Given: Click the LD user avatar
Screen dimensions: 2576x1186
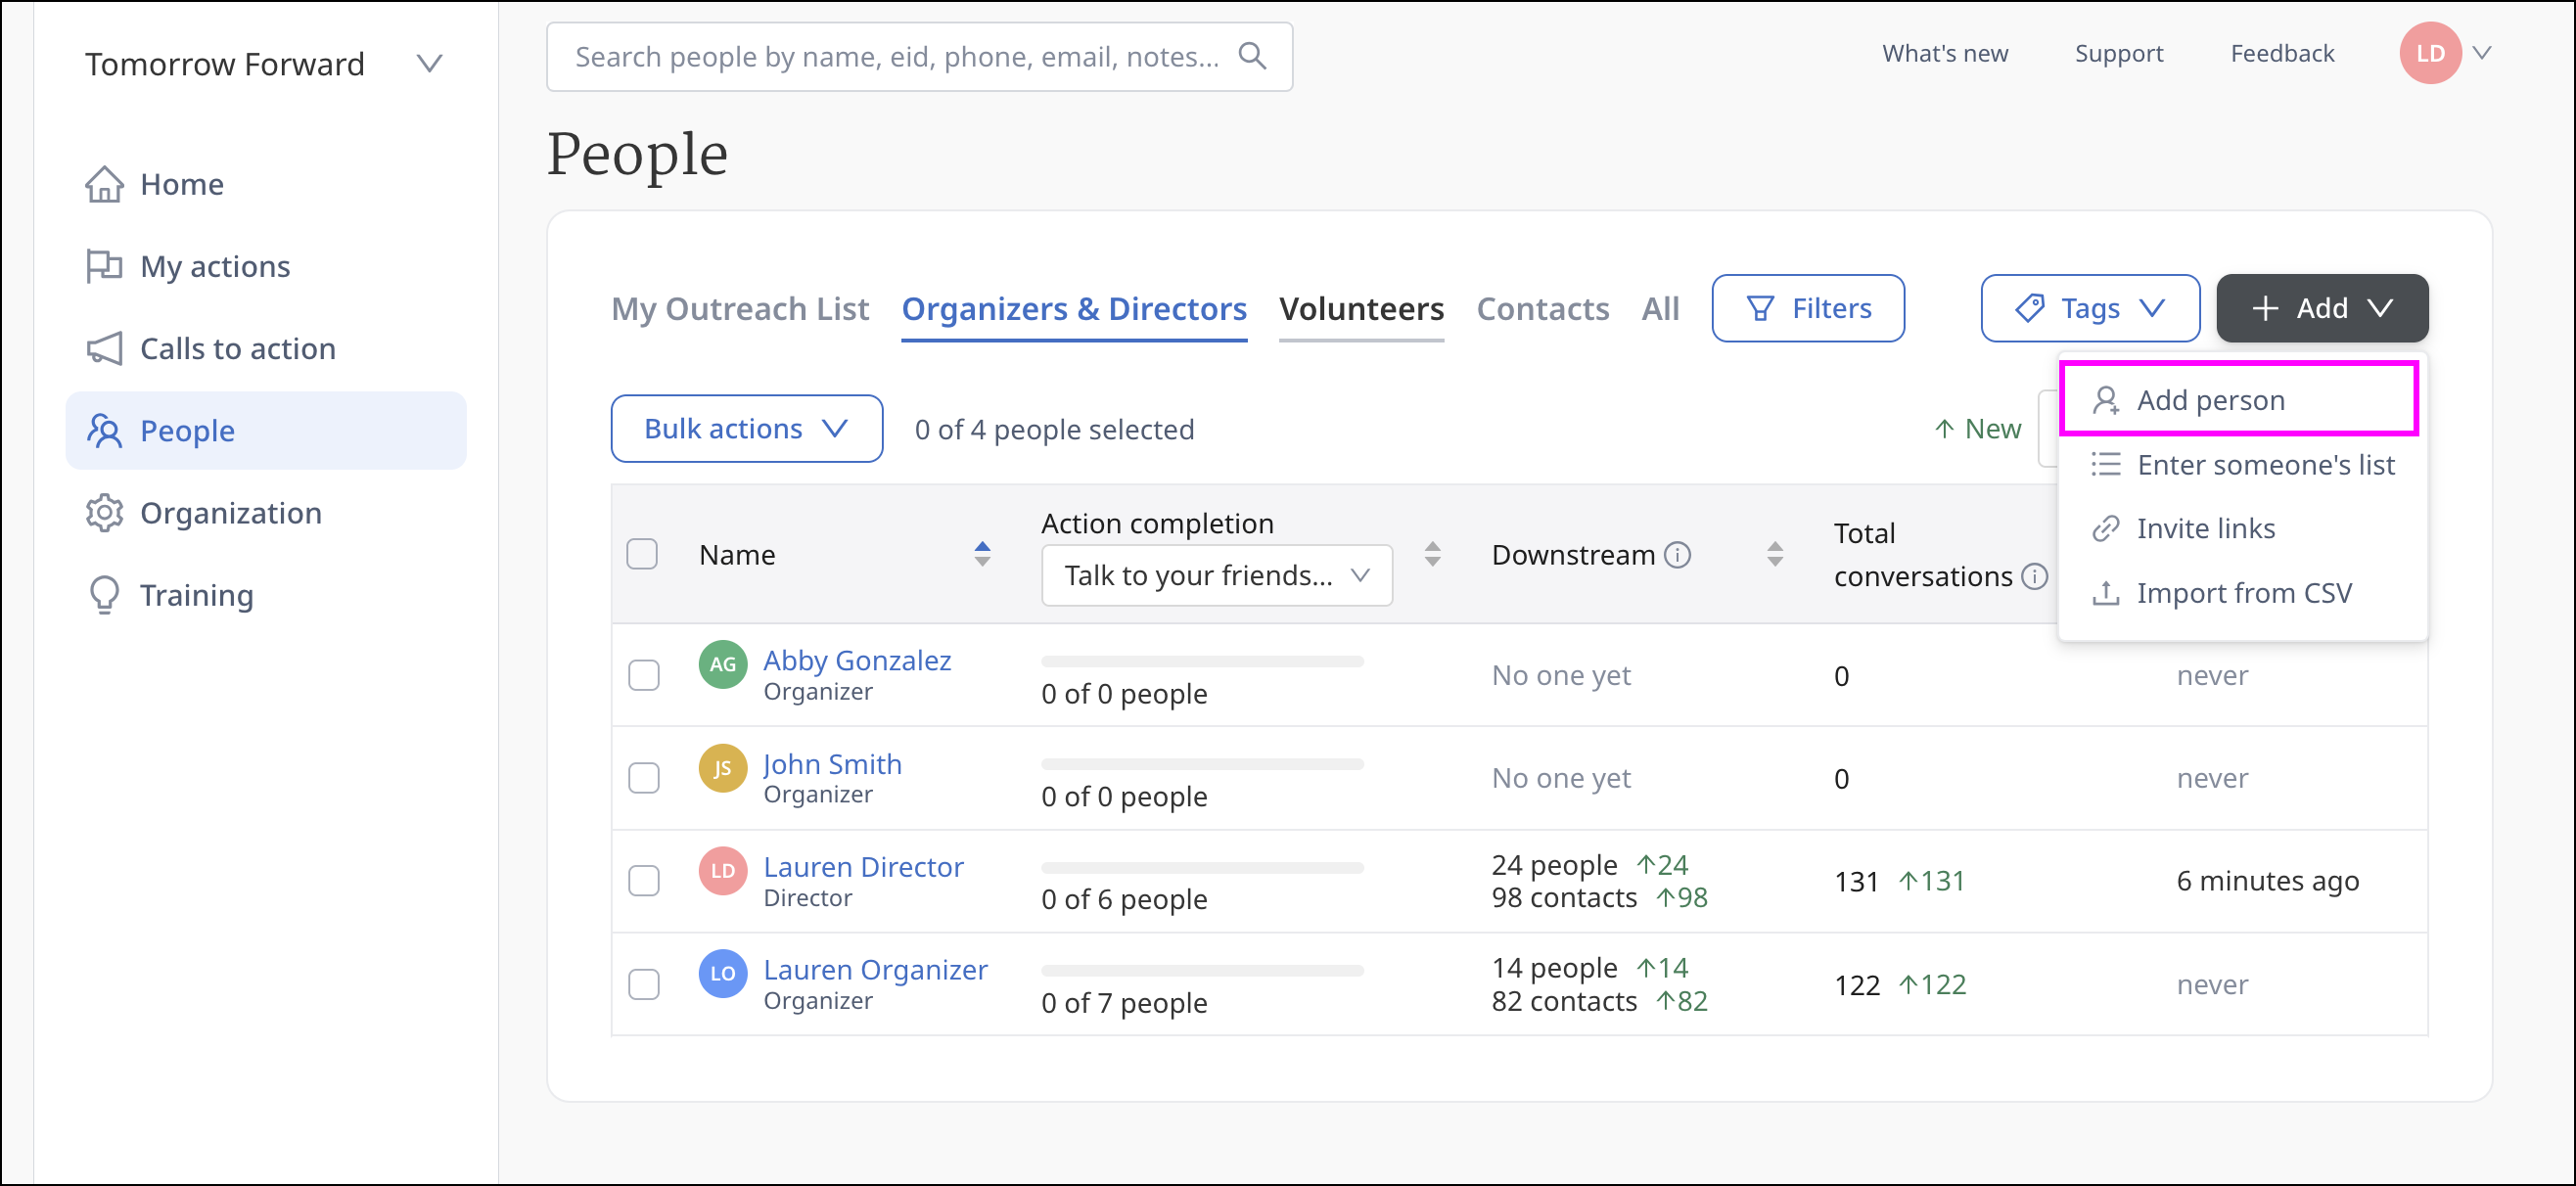Looking at the screenshot, I should (x=2429, y=53).
